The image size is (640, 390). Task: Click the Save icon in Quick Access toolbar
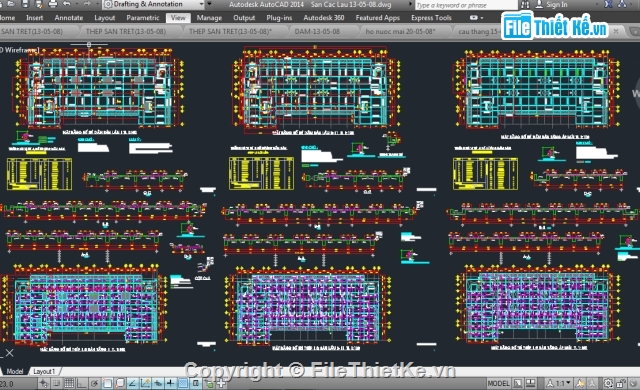[25, 4]
